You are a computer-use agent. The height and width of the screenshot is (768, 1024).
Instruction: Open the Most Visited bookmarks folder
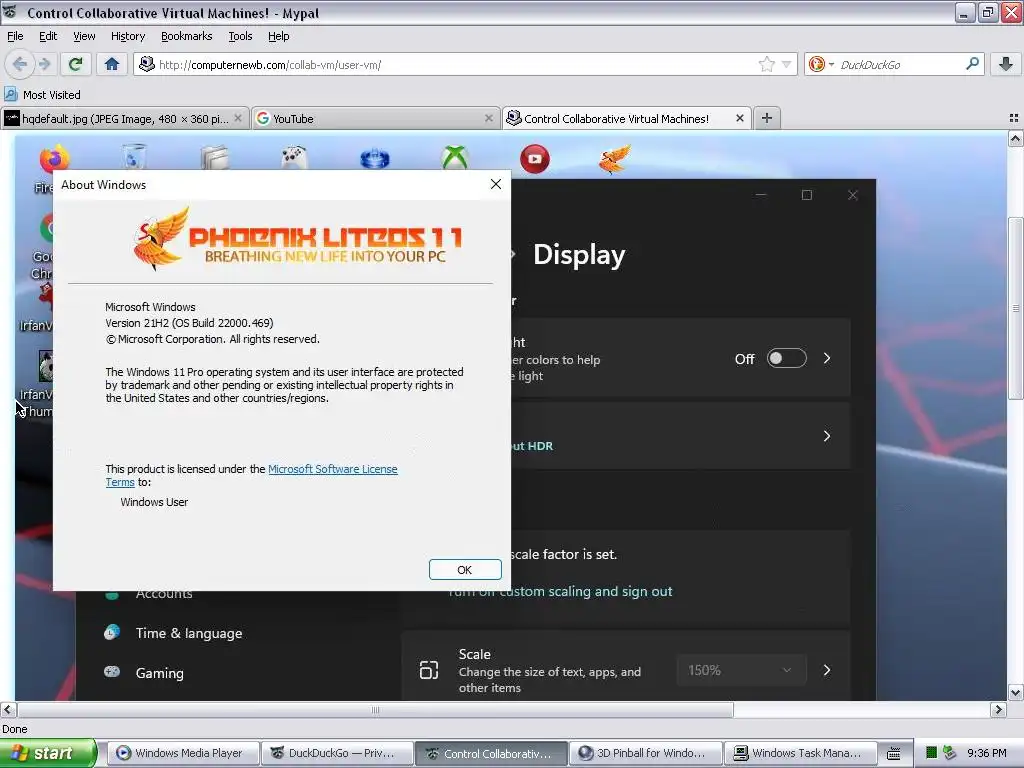click(x=42, y=95)
